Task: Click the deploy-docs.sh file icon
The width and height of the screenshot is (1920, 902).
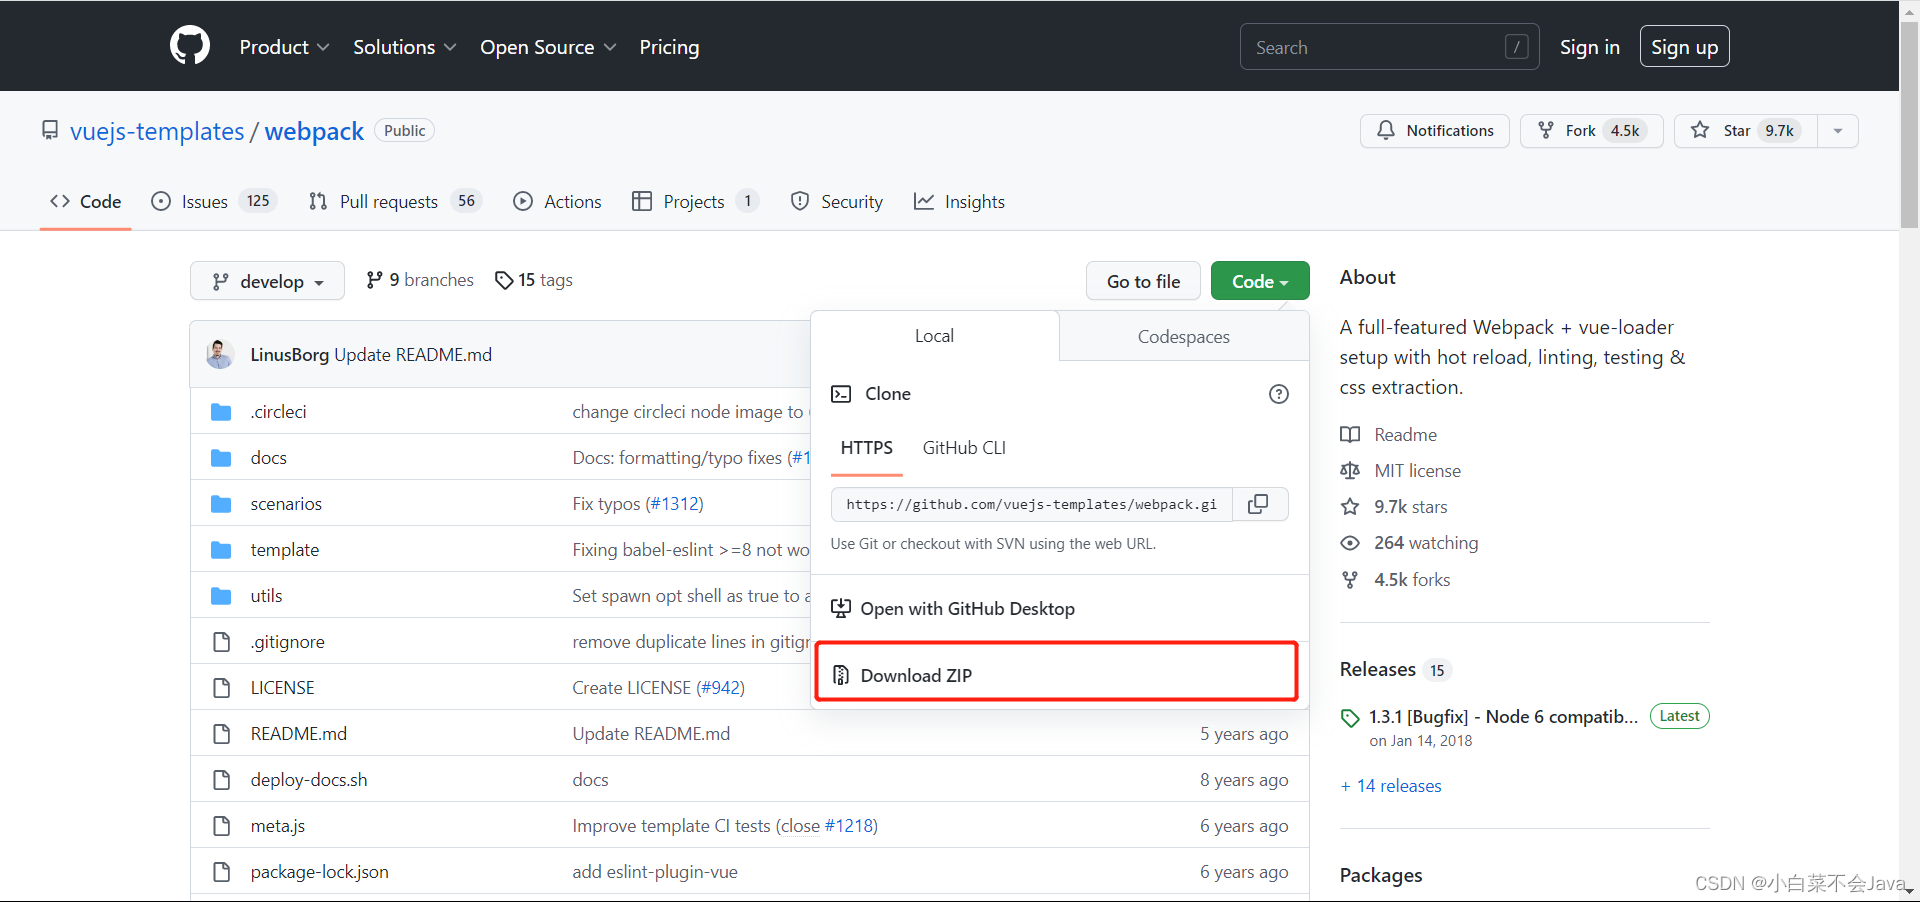Action: tap(222, 780)
